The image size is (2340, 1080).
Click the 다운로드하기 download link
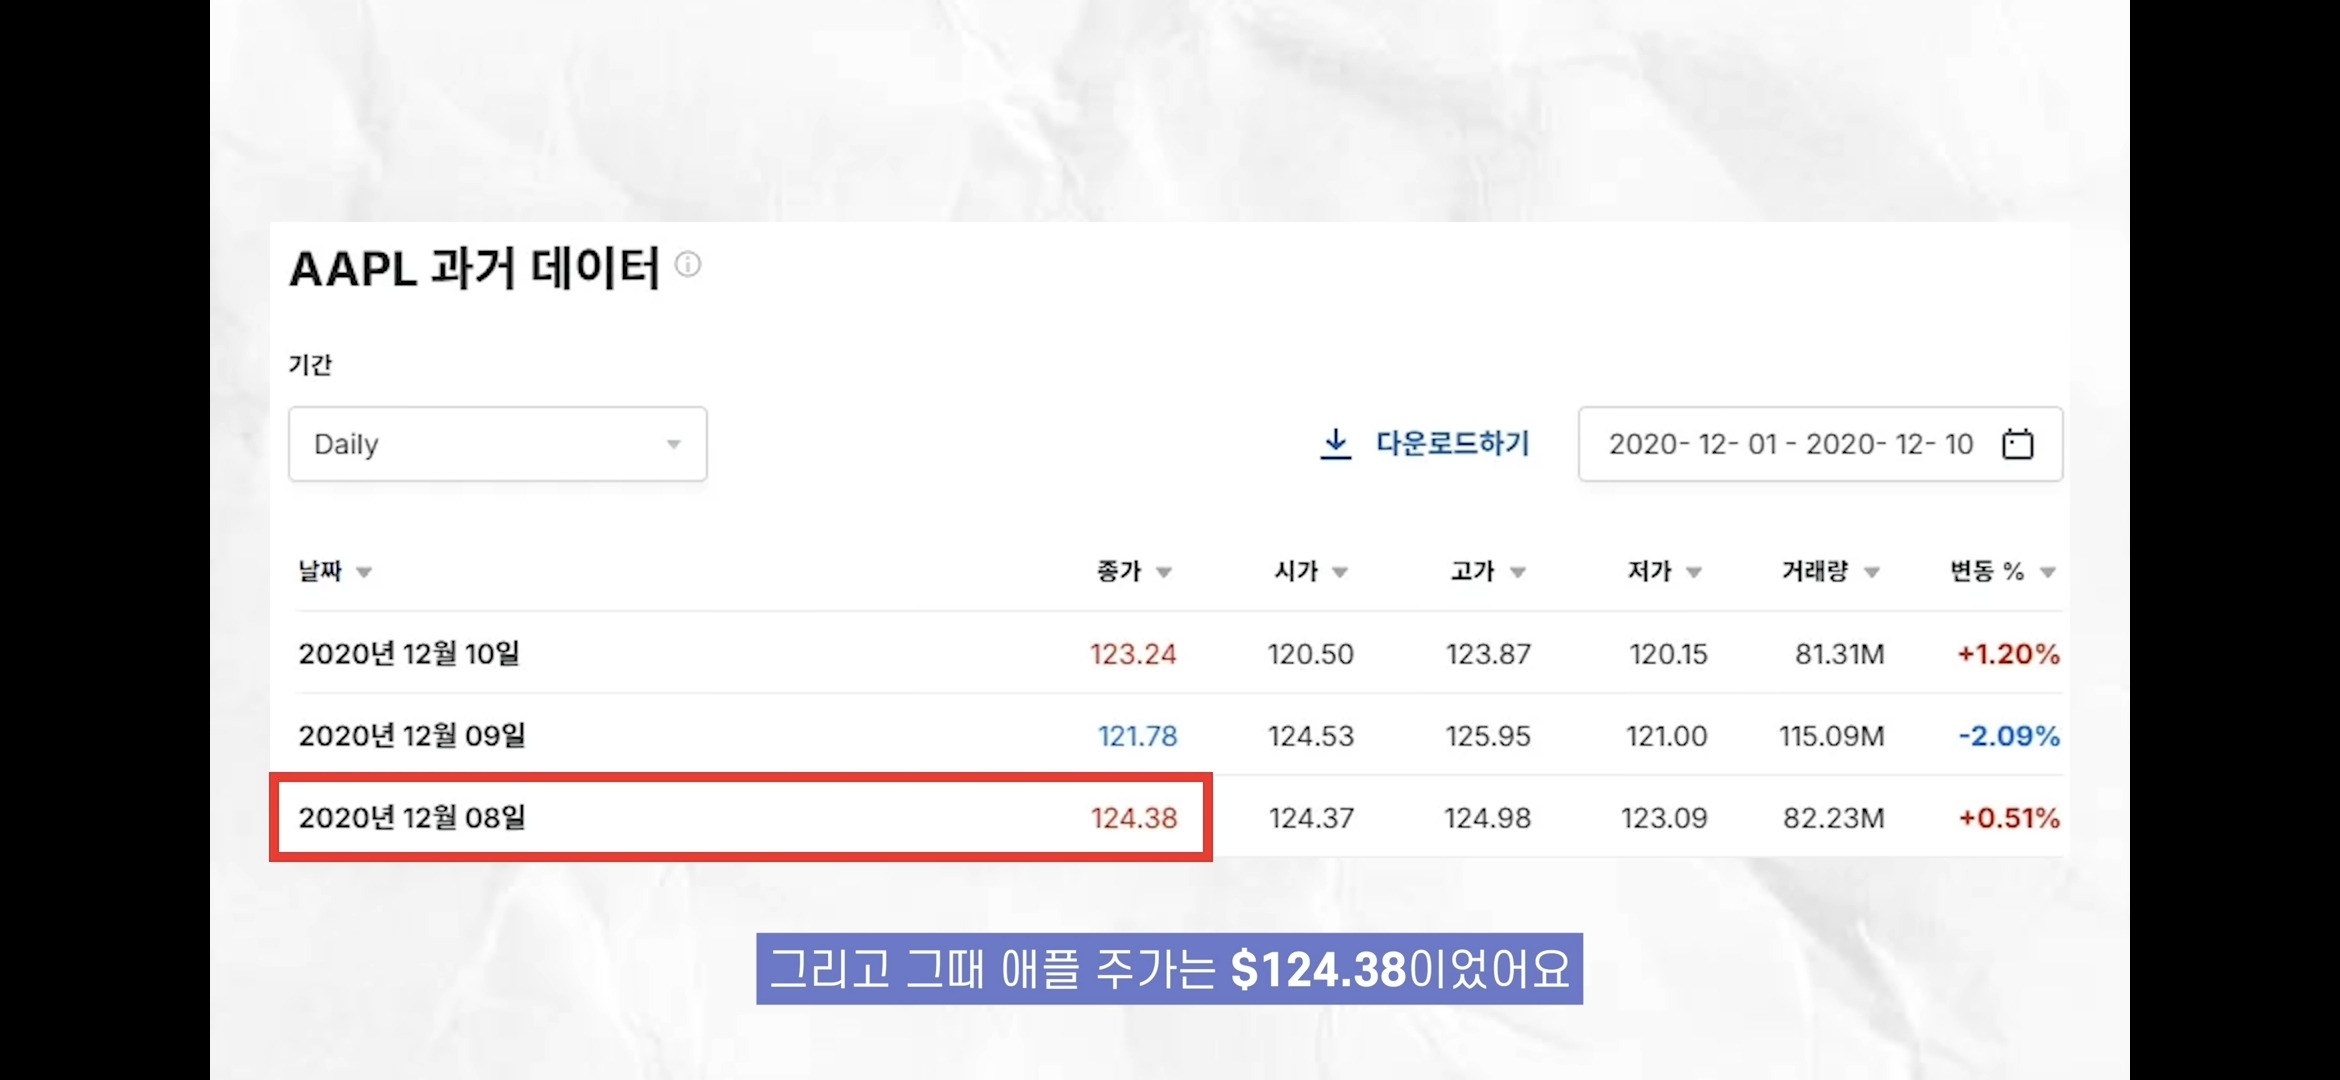click(1452, 443)
